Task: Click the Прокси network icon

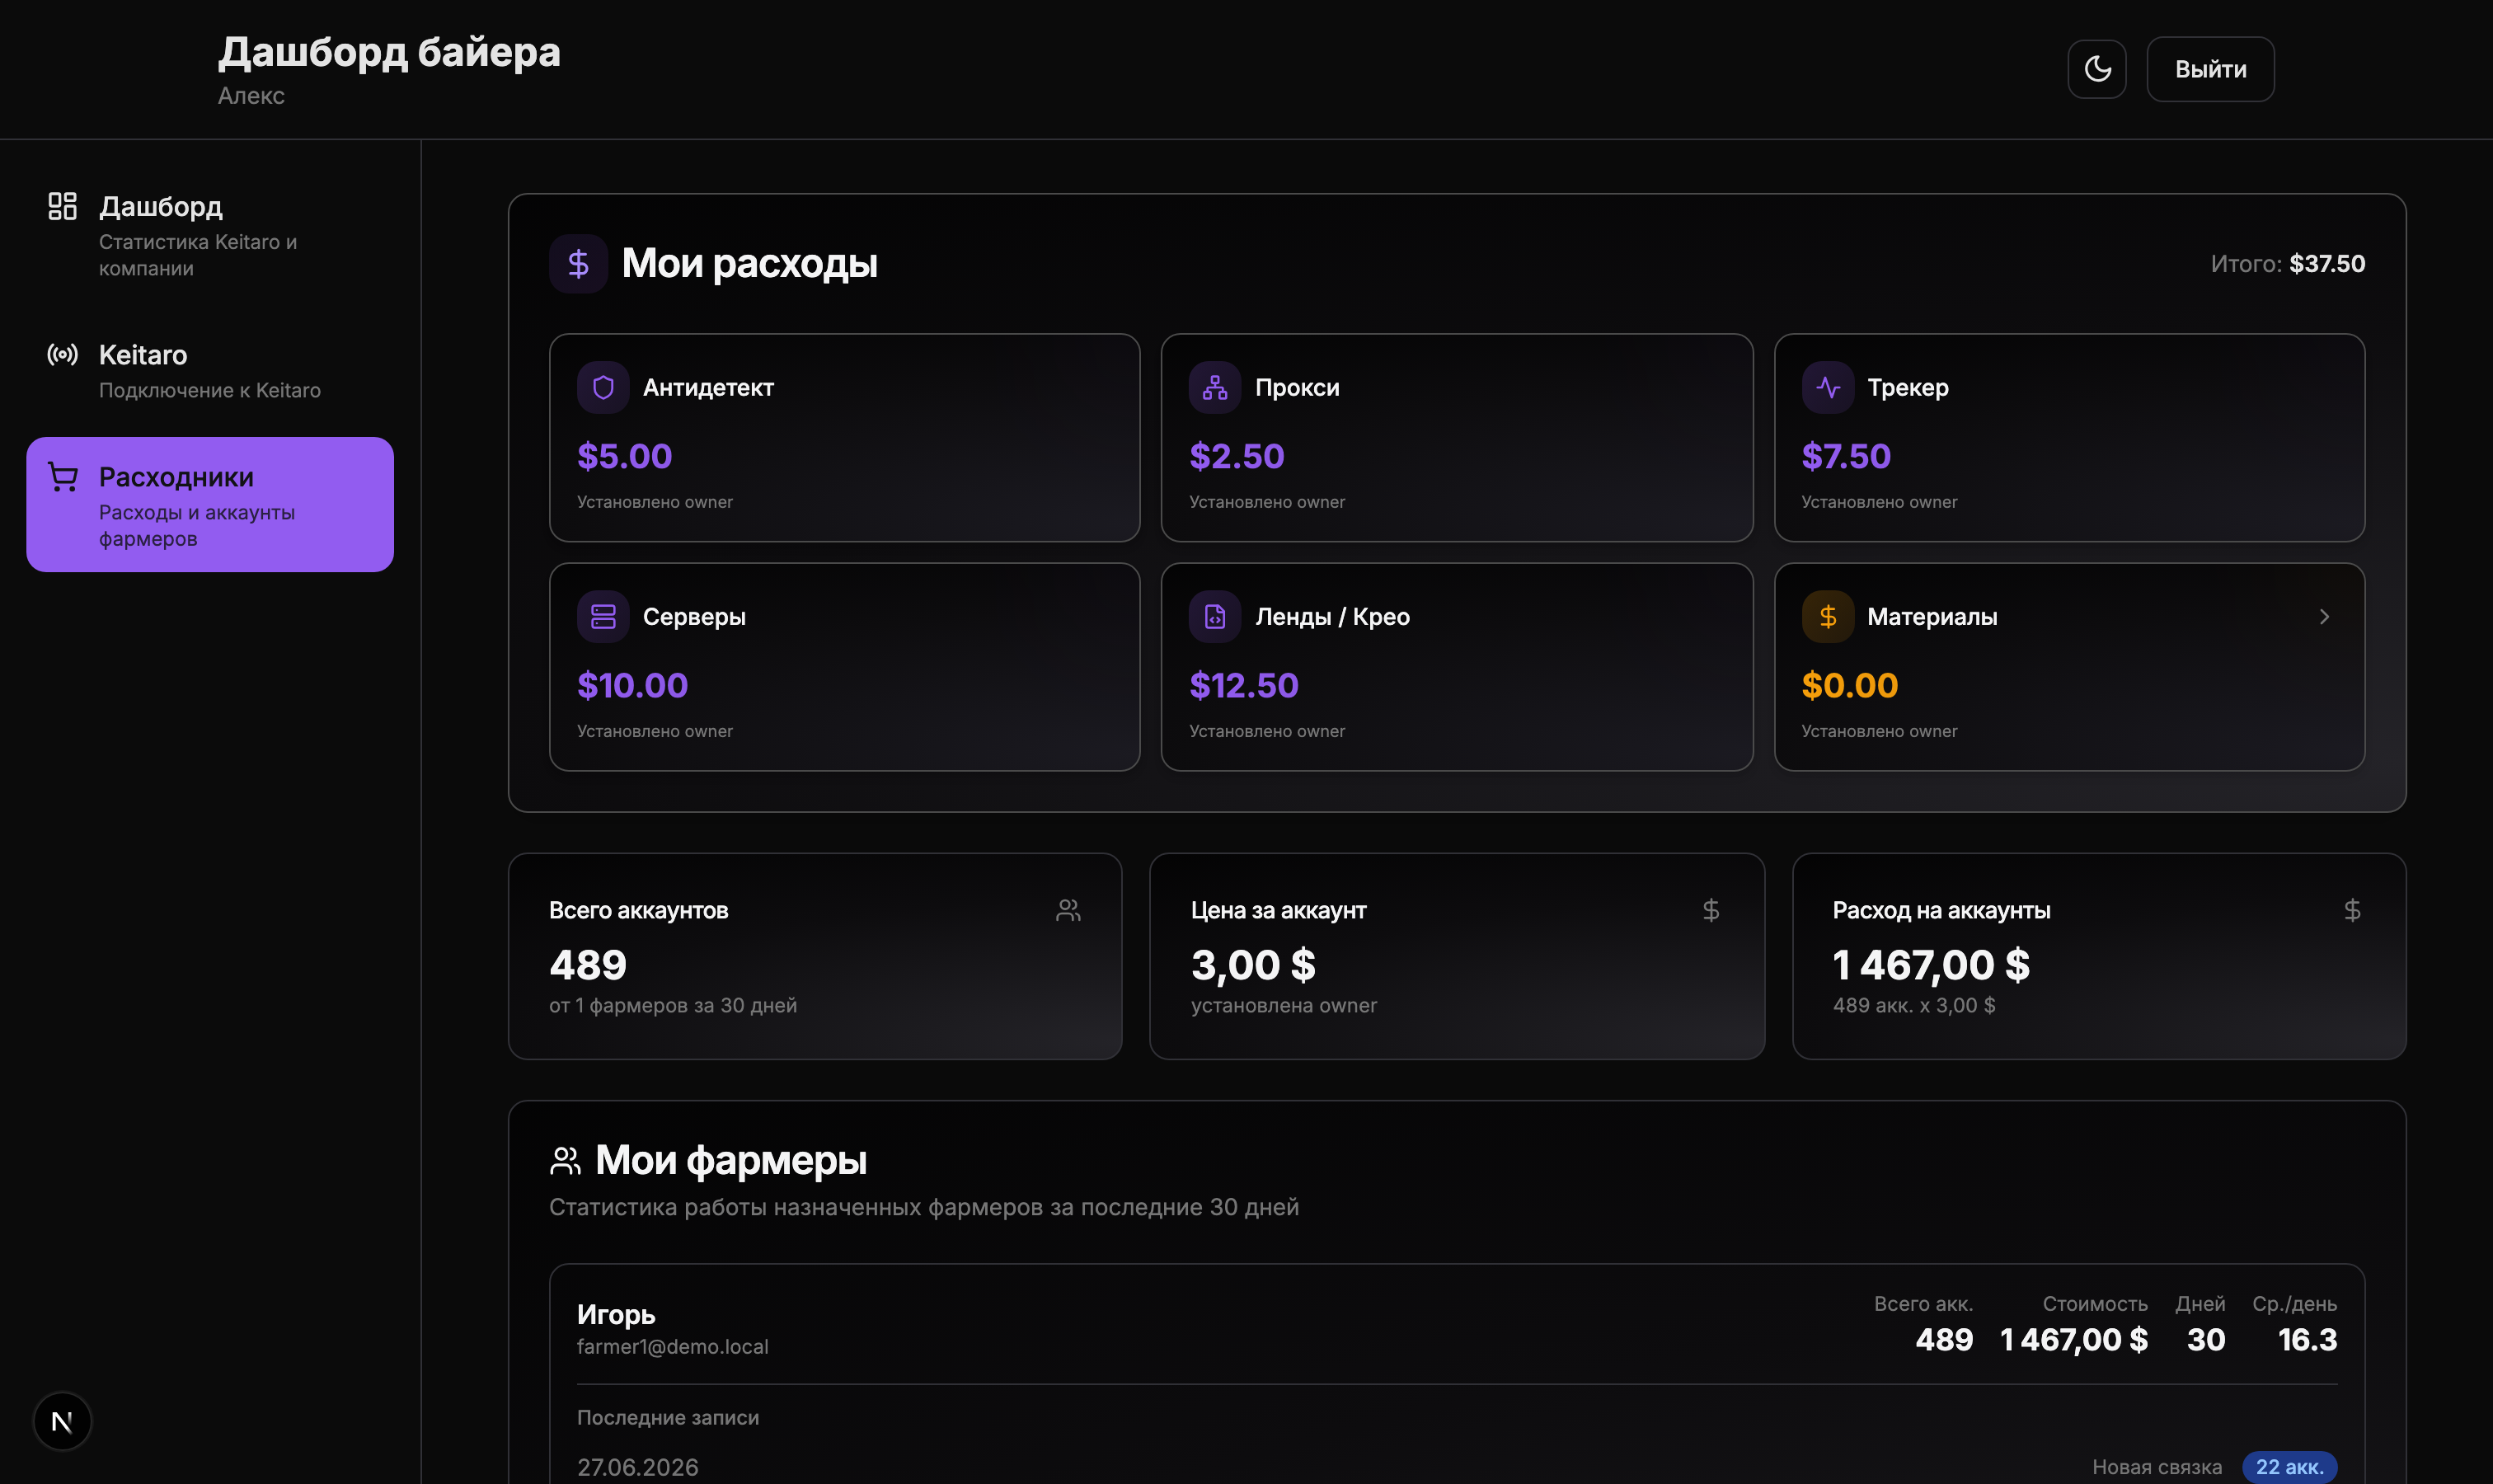Action: point(1215,387)
